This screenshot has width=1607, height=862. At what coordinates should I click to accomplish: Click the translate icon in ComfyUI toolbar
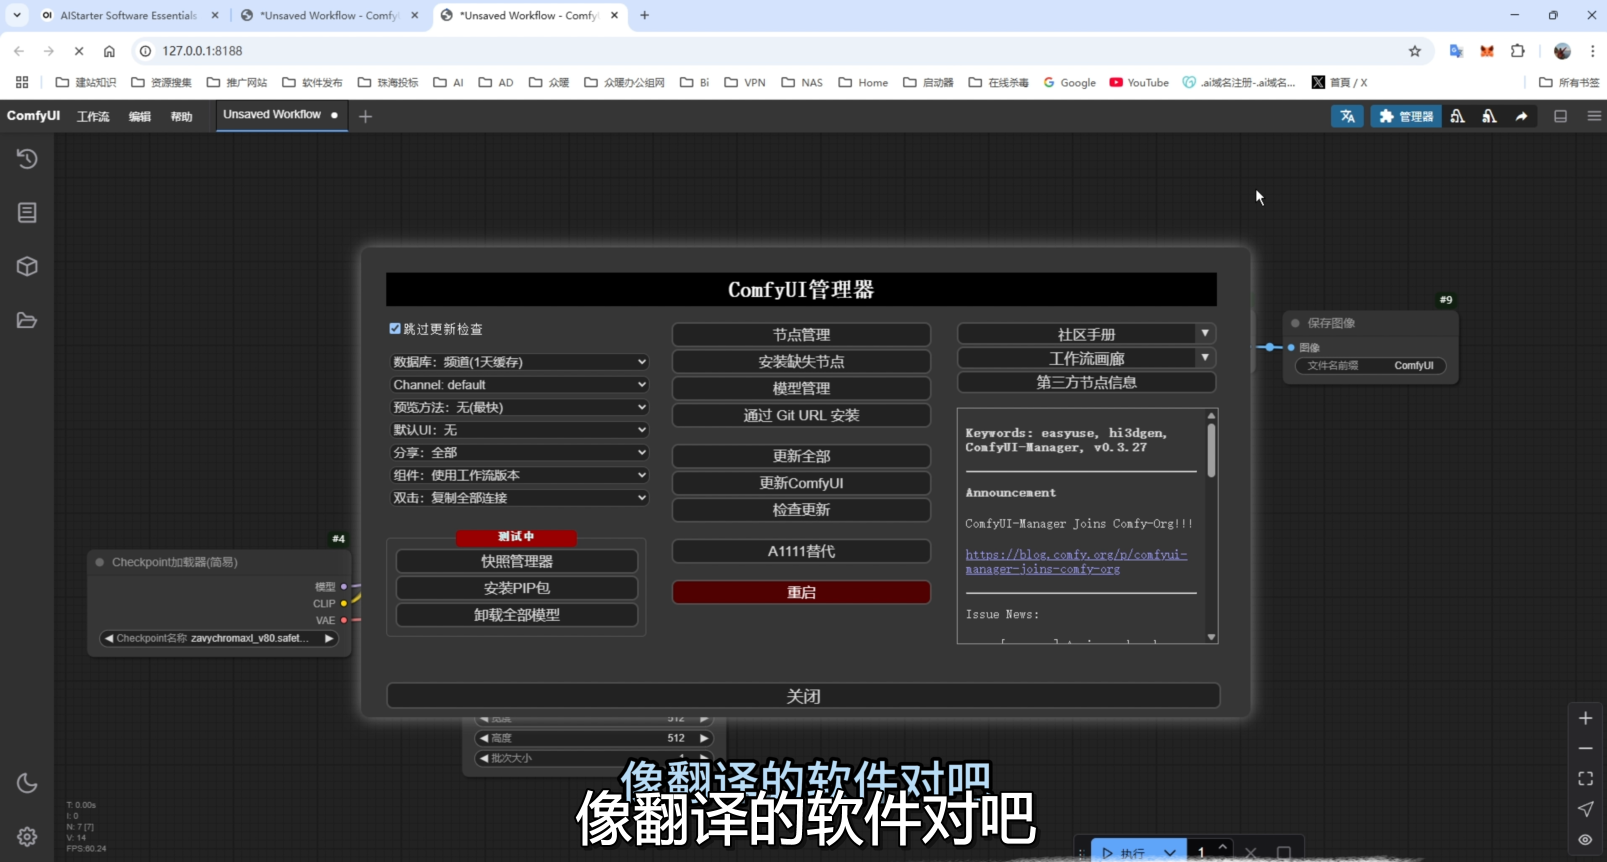pos(1347,116)
